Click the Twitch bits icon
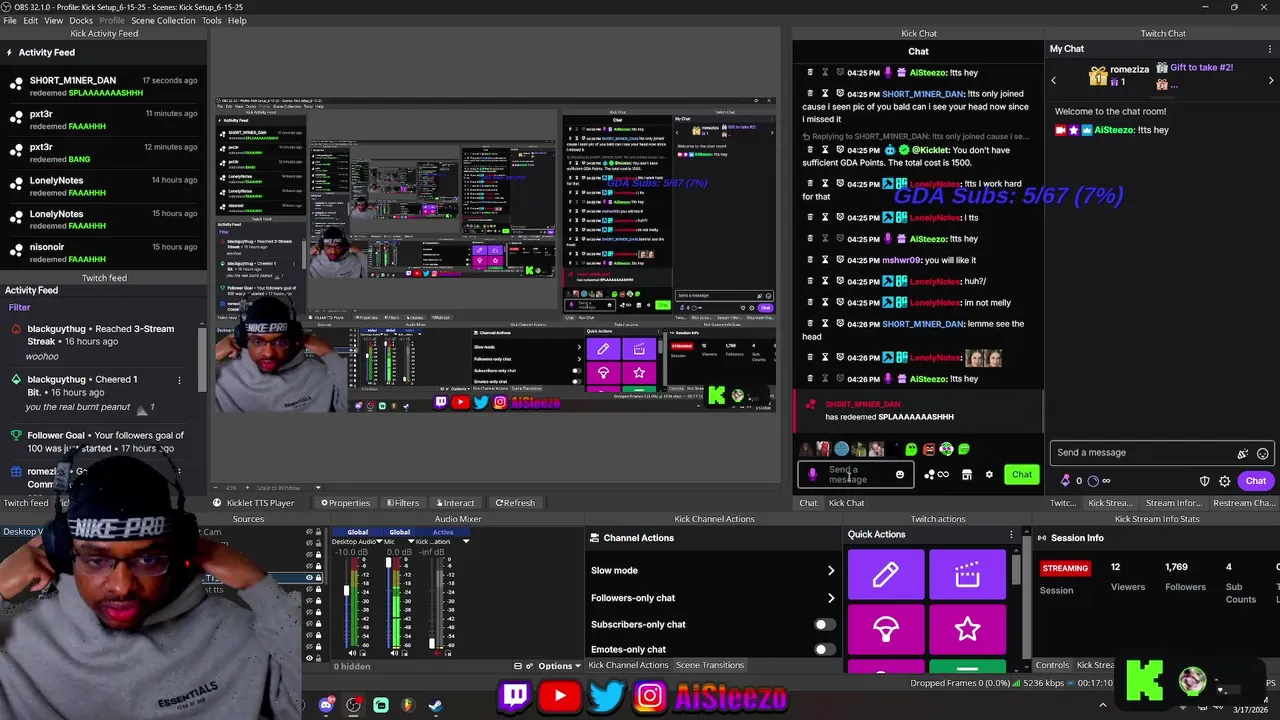Image resolution: width=1280 pixels, height=720 pixels. pos(1065,481)
